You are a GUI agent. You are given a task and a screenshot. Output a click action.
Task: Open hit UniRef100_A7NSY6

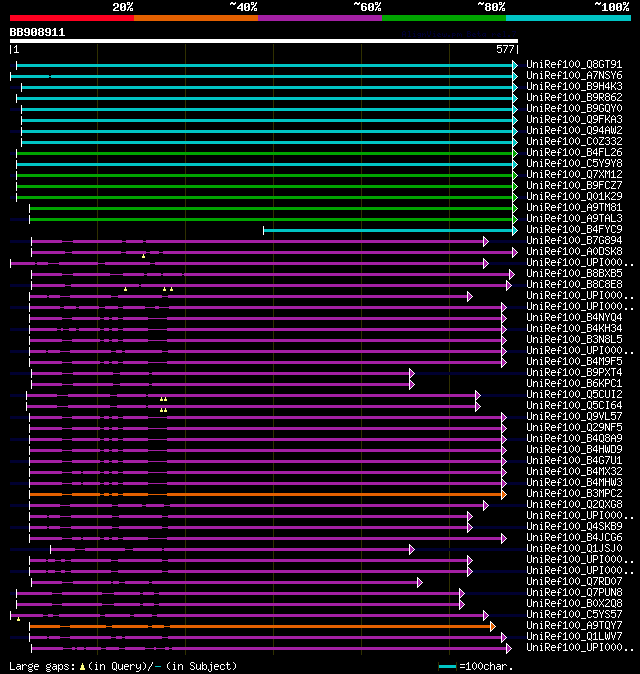574,76
